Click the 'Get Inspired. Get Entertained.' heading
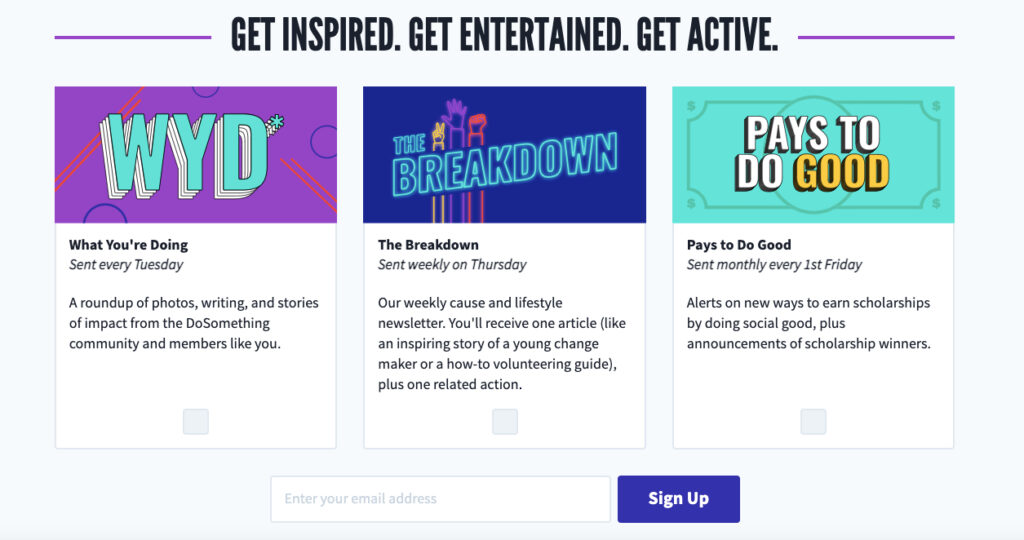The width and height of the screenshot is (1024, 540). [504, 35]
